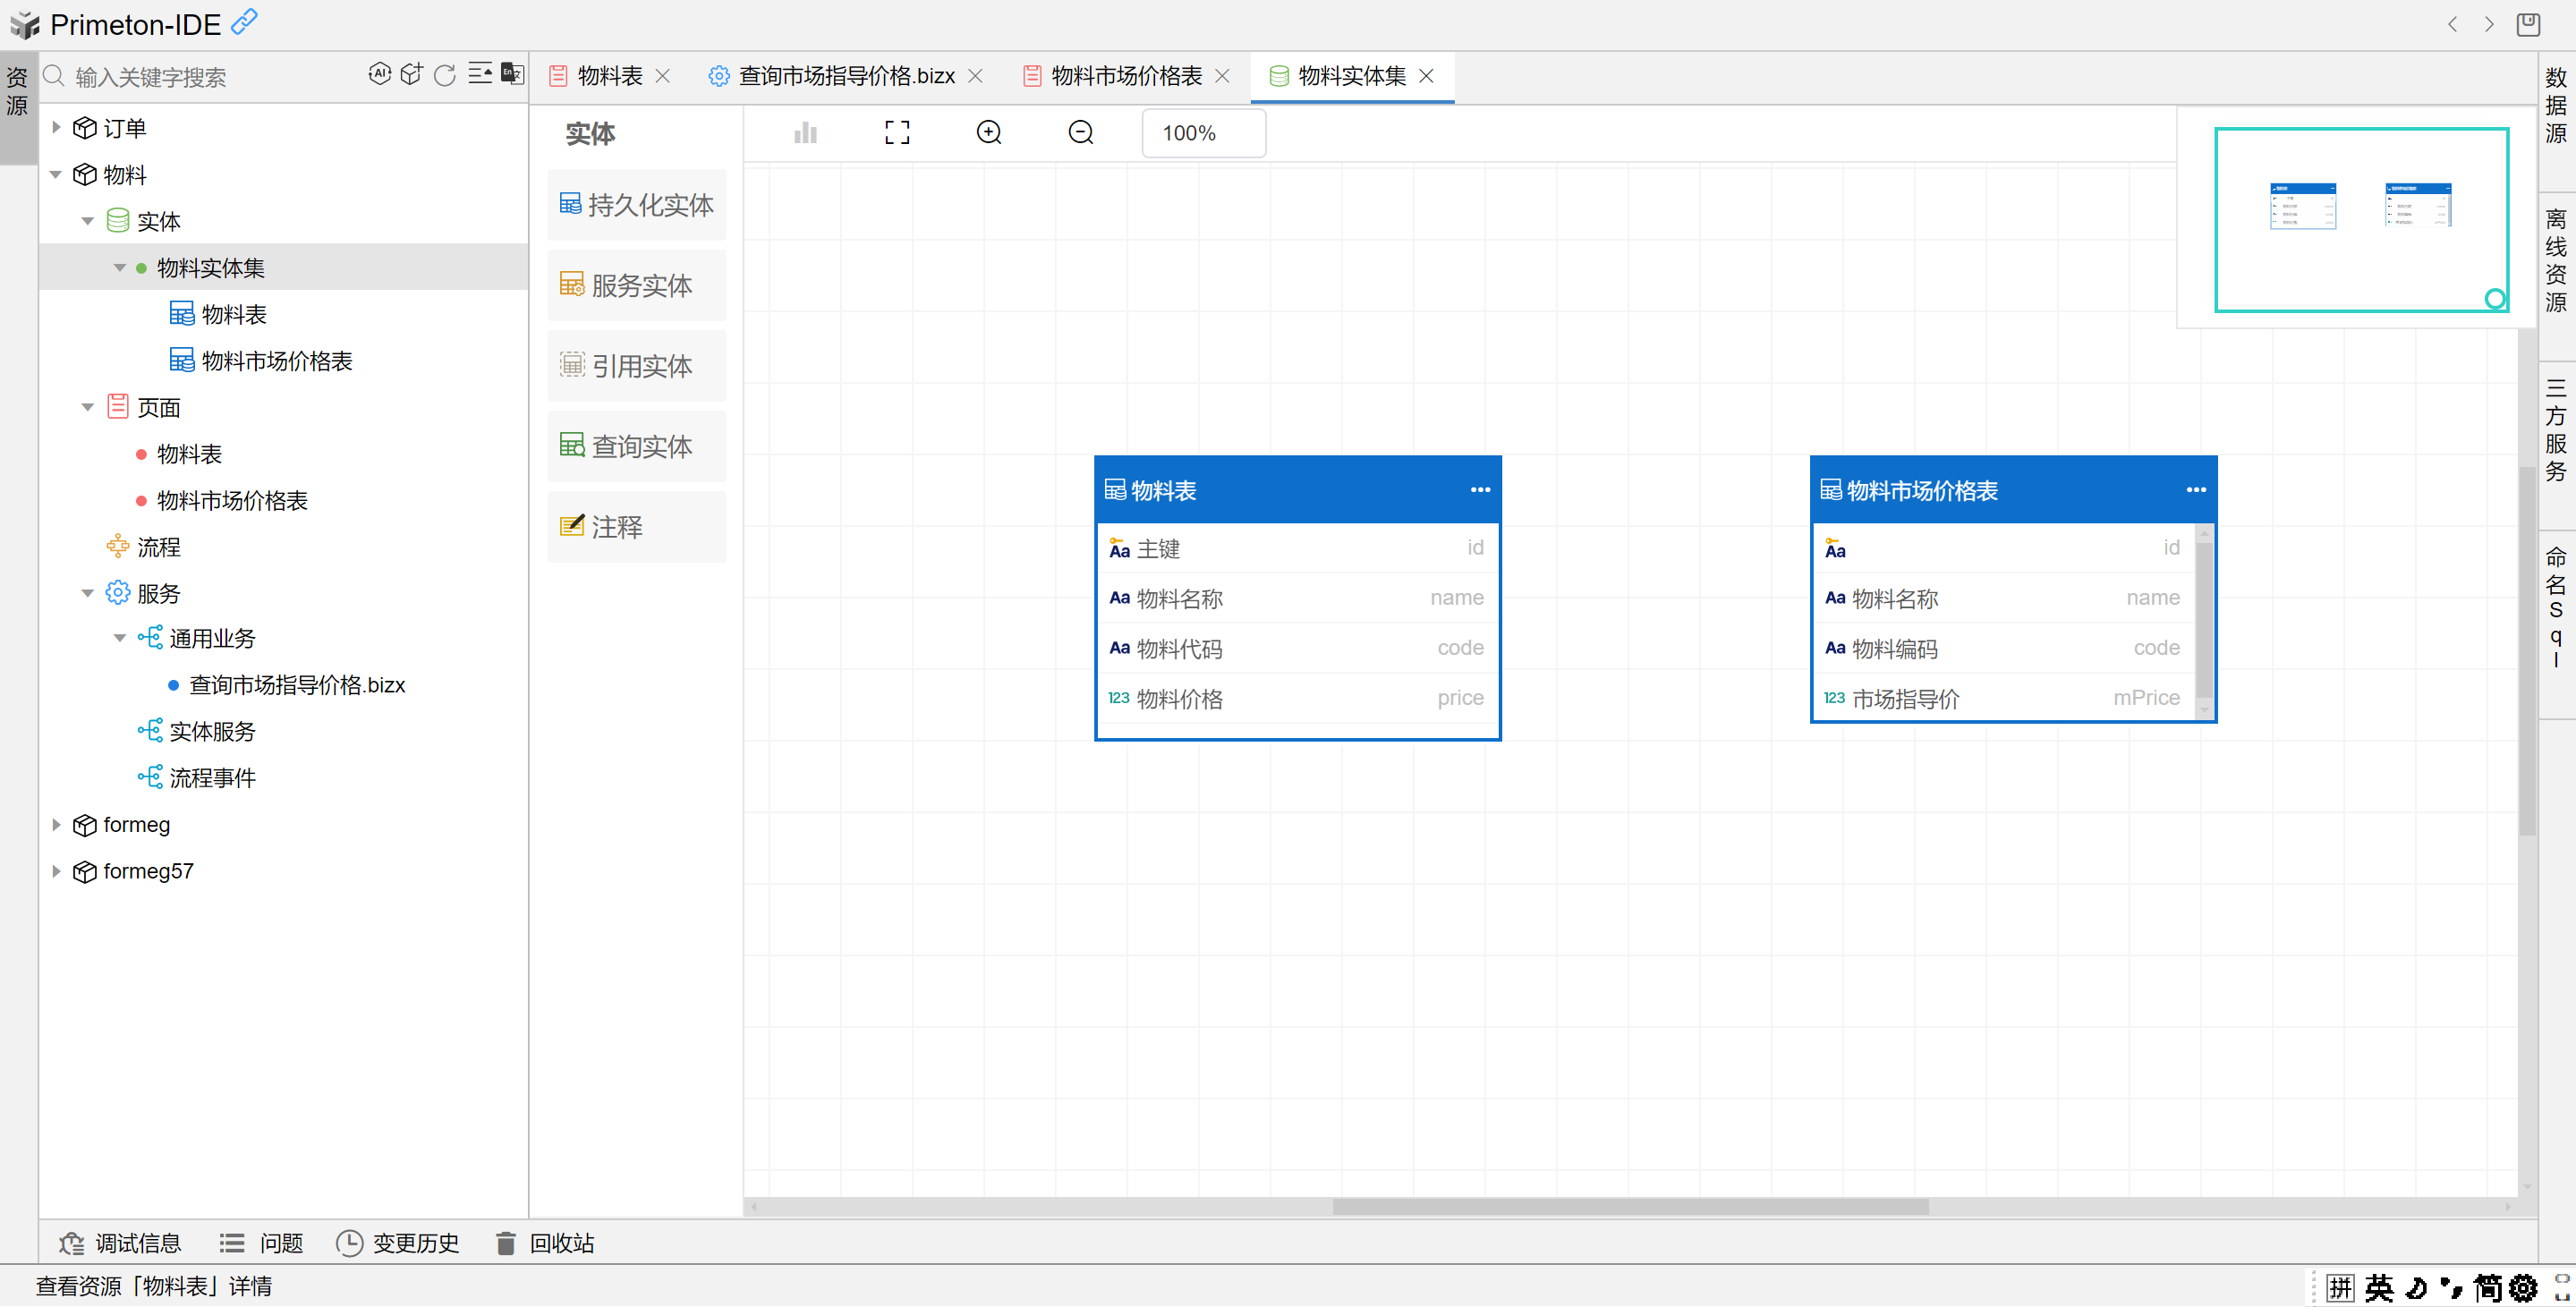Click the add new module cube icon
Screen dimensions: 2576x1307
[x=412, y=74]
